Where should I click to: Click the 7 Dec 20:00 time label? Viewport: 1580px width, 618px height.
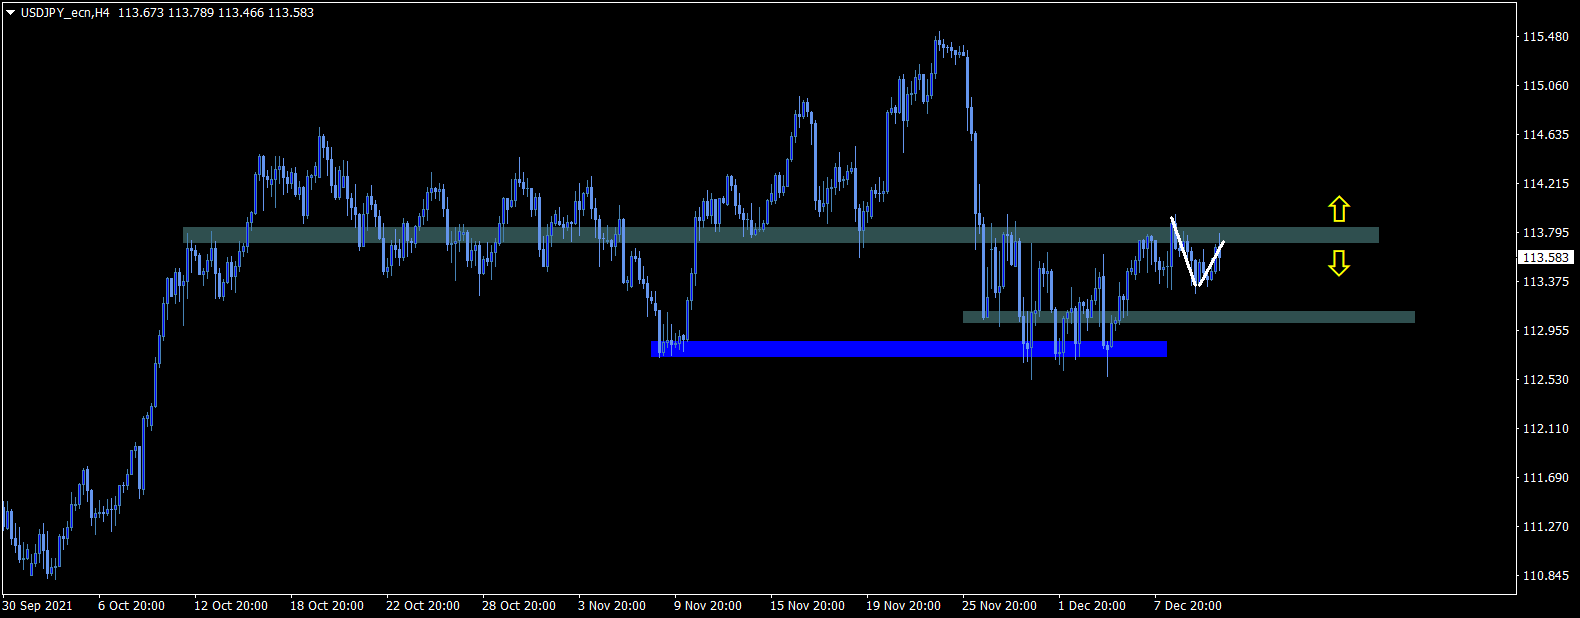[1188, 606]
